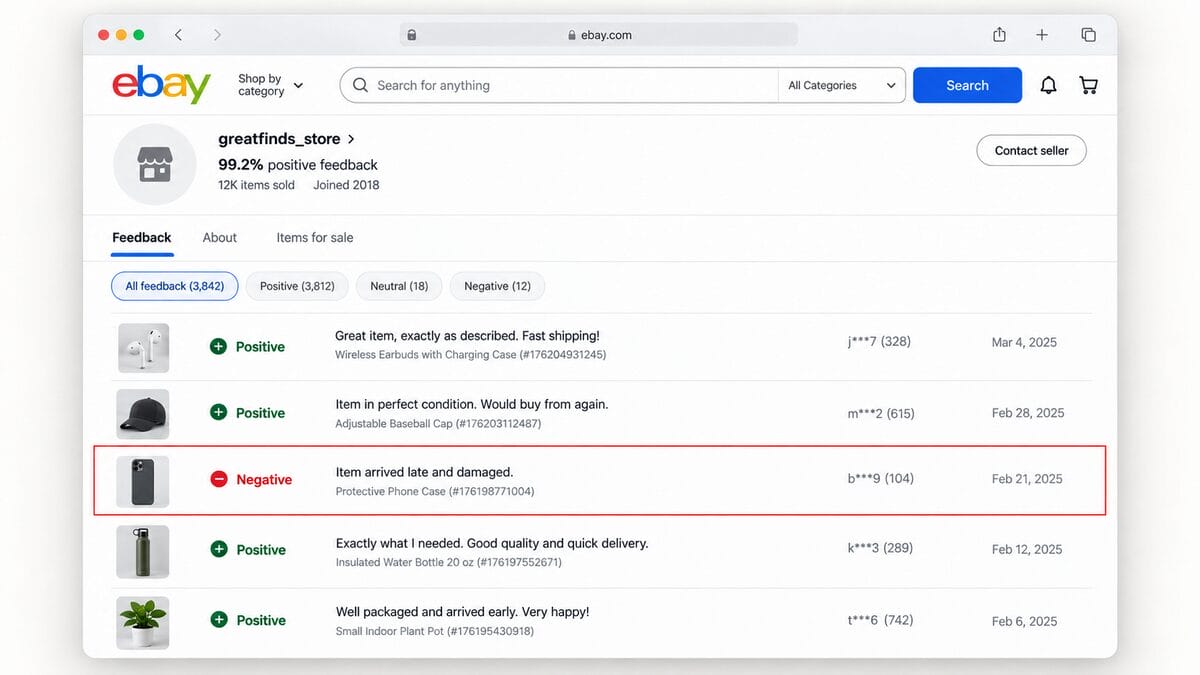This screenshot has width=1200, height=675.
Task: Click the Joined 2018 text
Action: (x=346, y=185)
